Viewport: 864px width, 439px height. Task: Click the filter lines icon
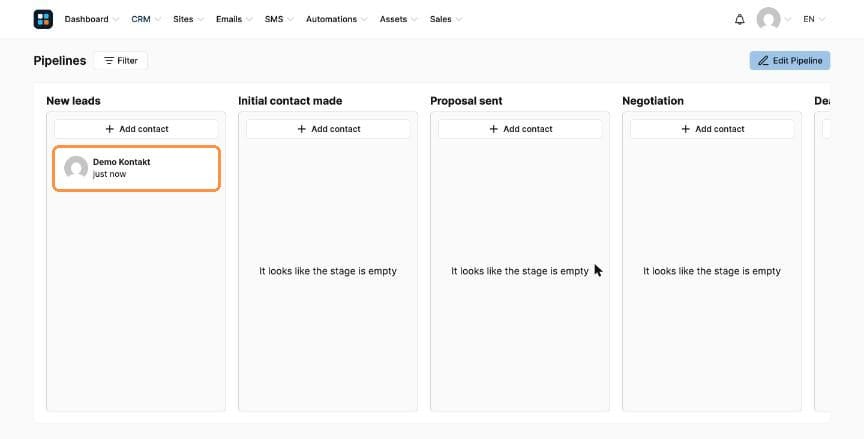(109, 61)
